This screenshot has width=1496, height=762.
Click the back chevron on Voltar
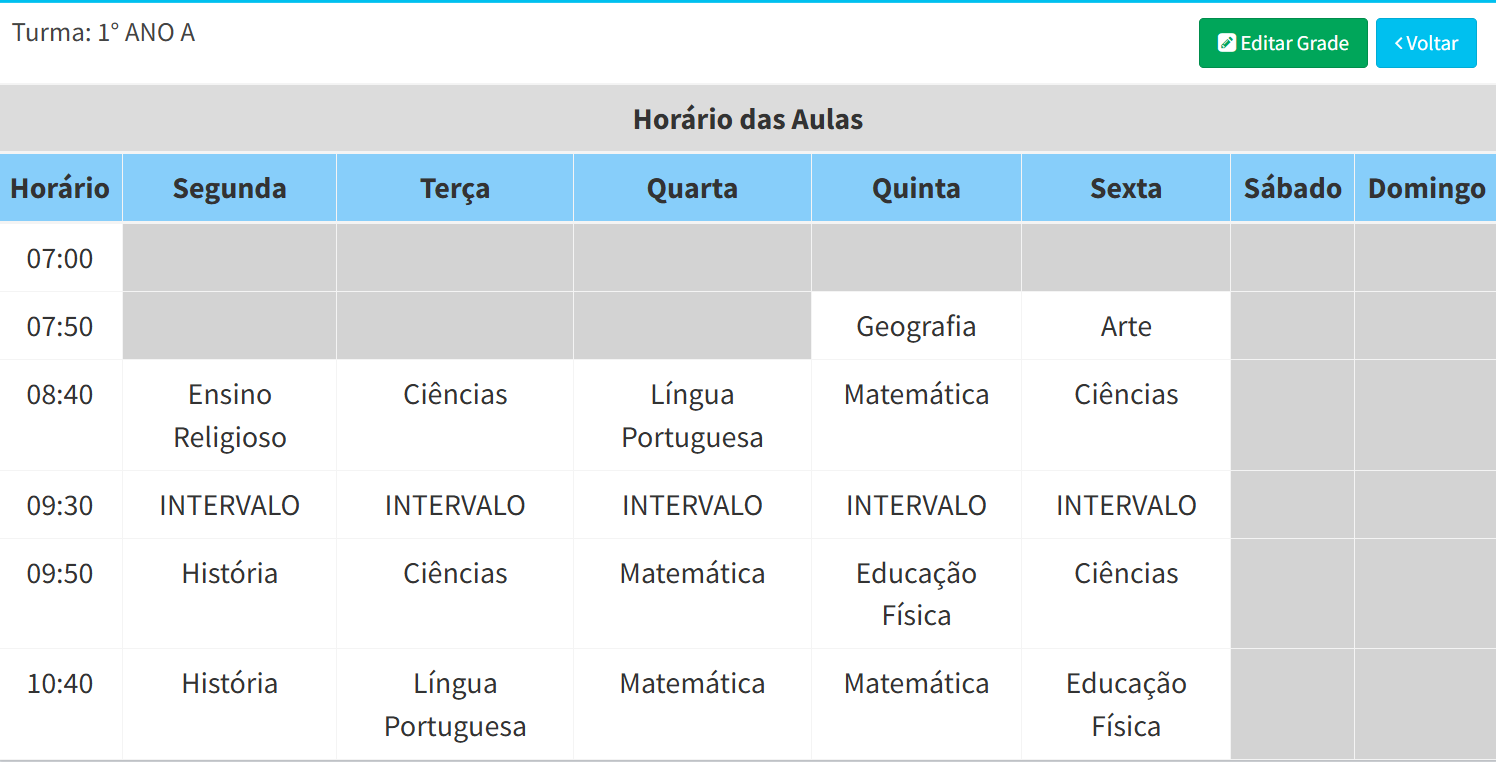point(1399,43)
